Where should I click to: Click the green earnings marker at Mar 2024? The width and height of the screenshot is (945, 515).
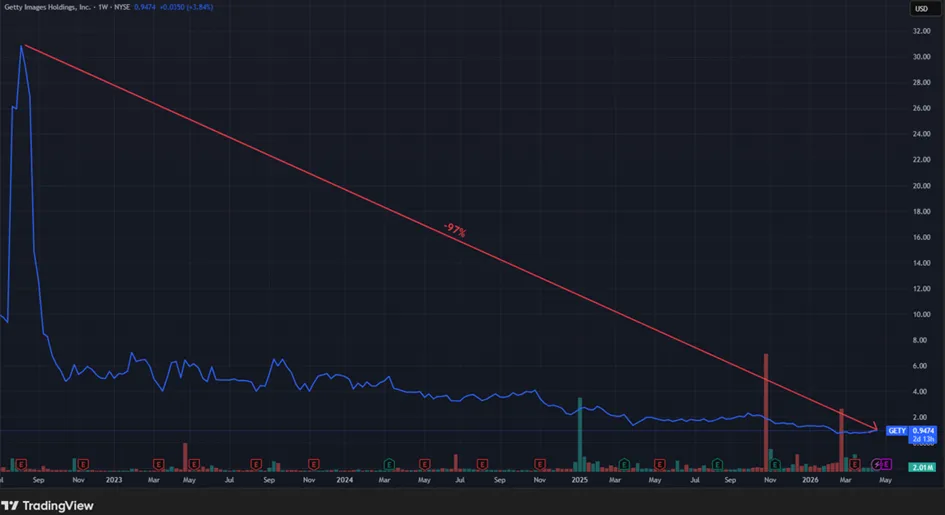coord(389,464)
